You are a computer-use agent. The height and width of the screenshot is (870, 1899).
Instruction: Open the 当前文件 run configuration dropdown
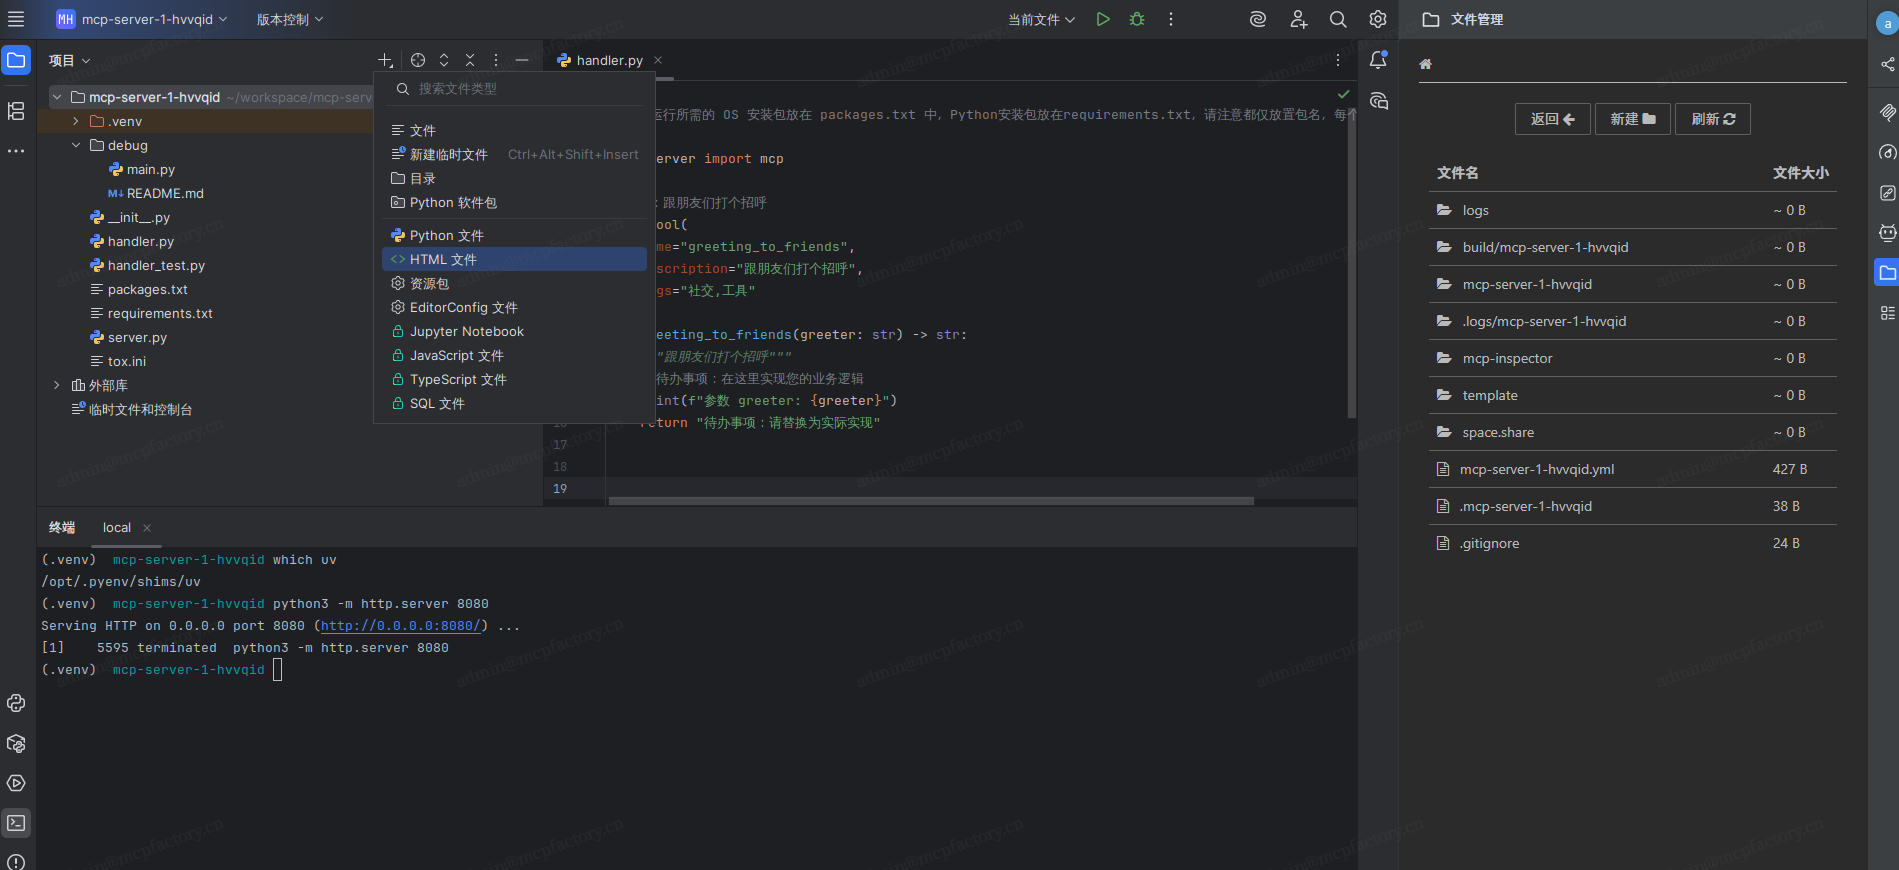(x=1041, y=19)
